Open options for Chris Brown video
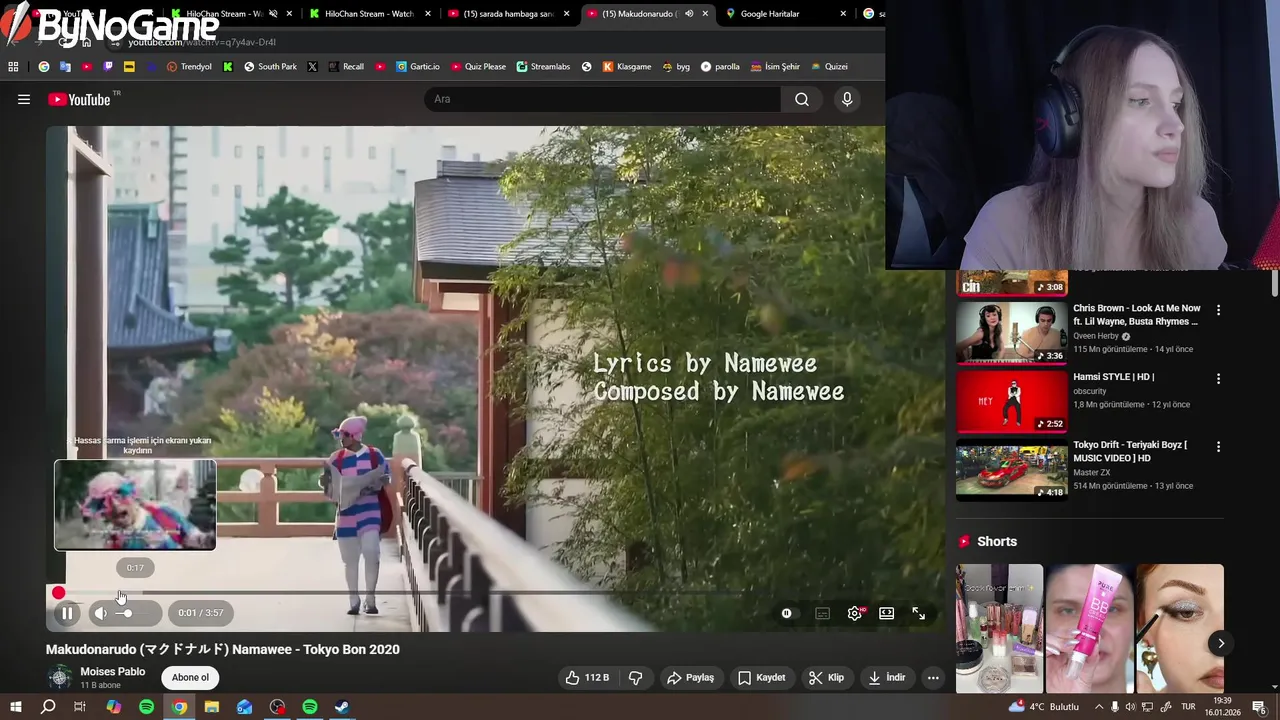The height and width of the screenshot is (720, 1280). click(1218, 310)
